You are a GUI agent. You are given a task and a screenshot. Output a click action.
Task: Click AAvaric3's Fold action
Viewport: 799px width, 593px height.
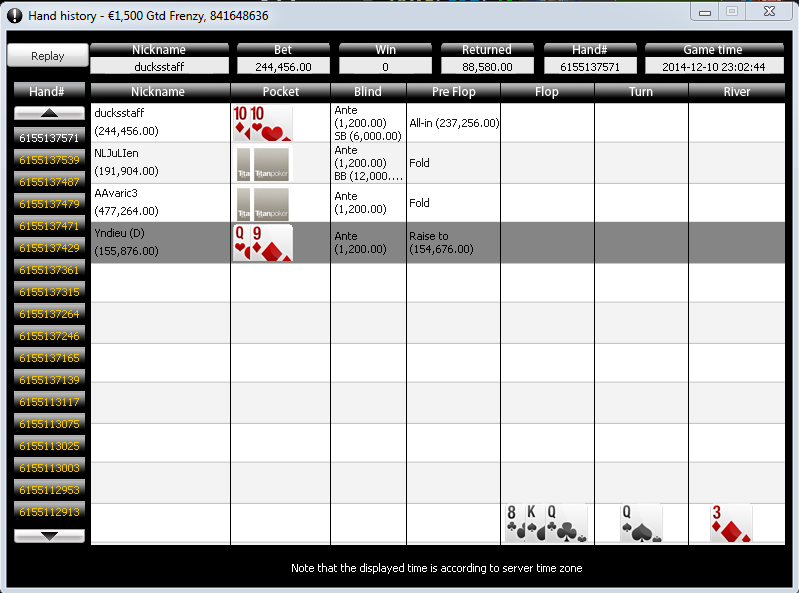[x=419, y=203]
